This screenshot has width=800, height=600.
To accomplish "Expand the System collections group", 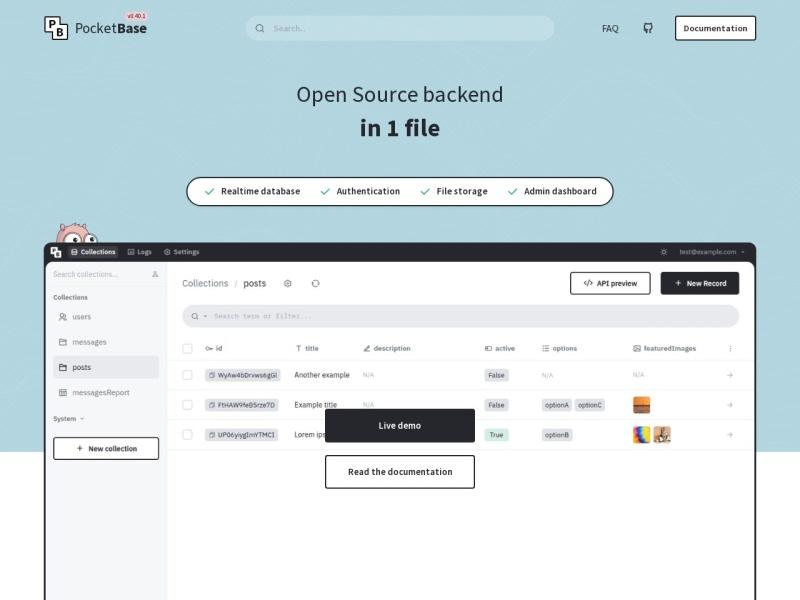I will 68,419.
